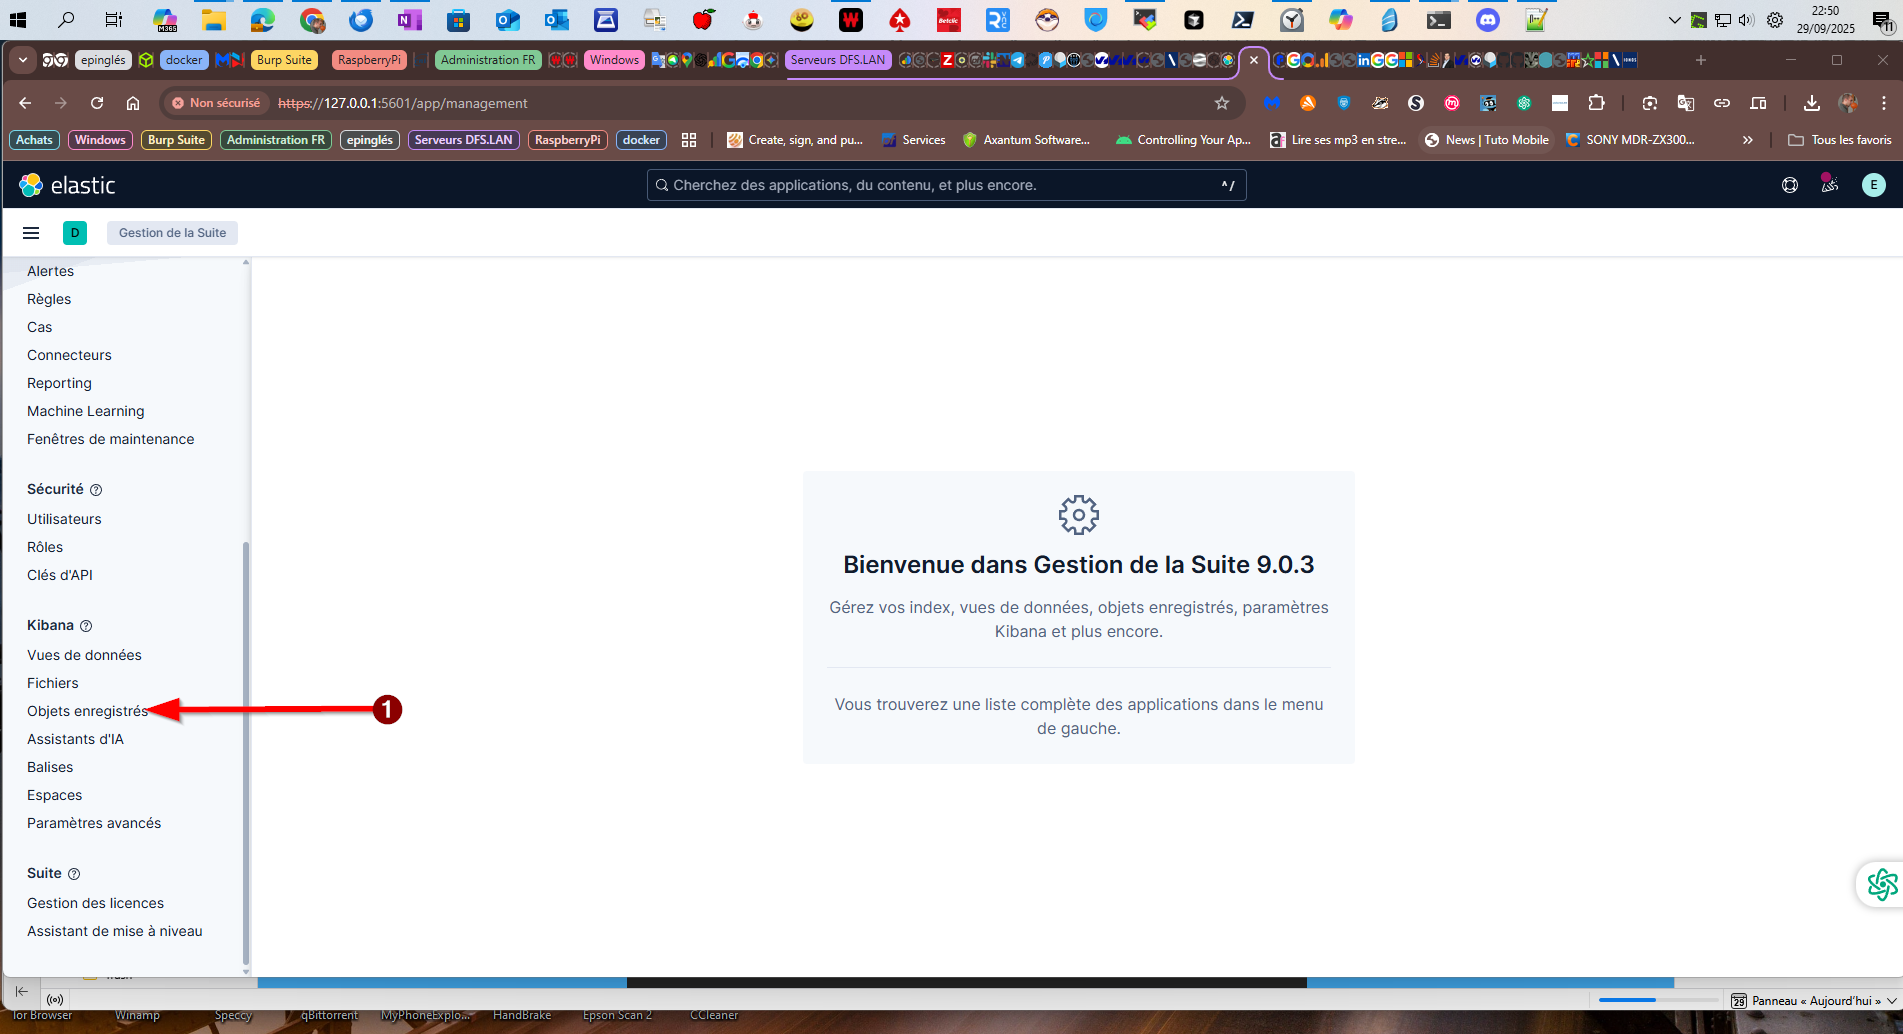Expand the hidden bookmarks overflow chevron
This screenshot has height=1034, width=1903.
coord(1747,140)
